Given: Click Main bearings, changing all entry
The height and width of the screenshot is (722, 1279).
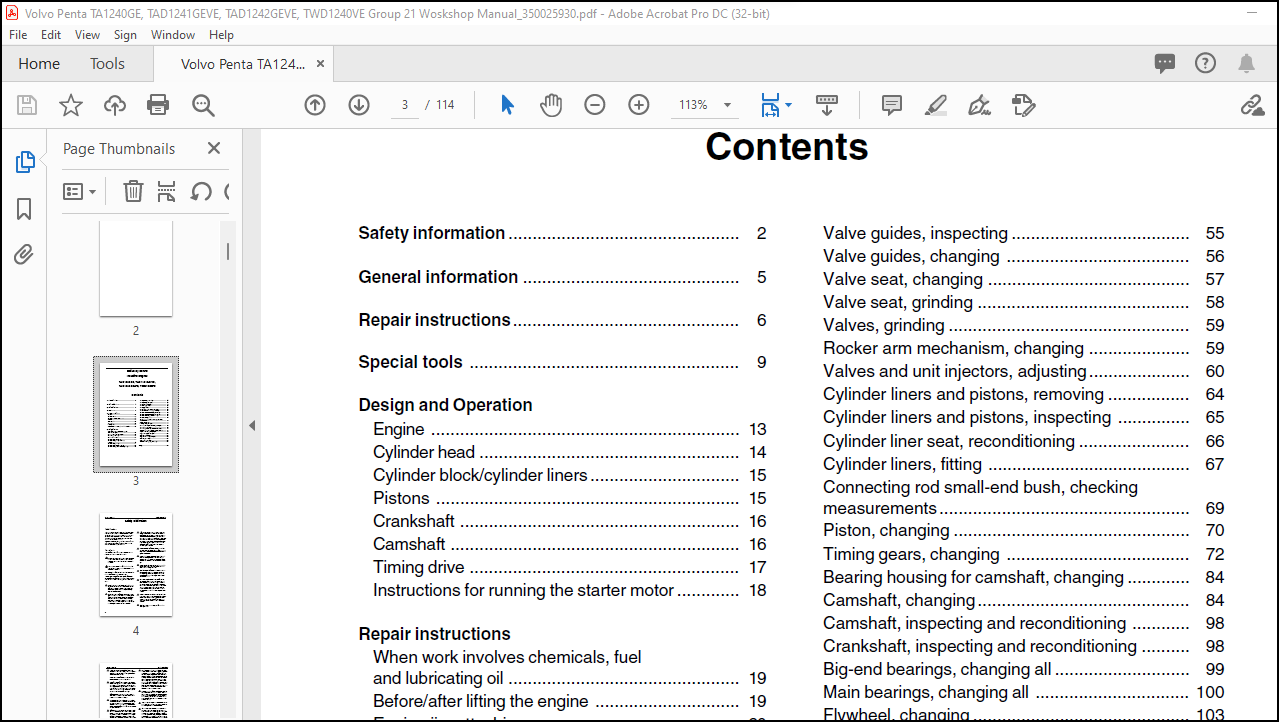Looking at the screenshot, I should coord(1023,692).
